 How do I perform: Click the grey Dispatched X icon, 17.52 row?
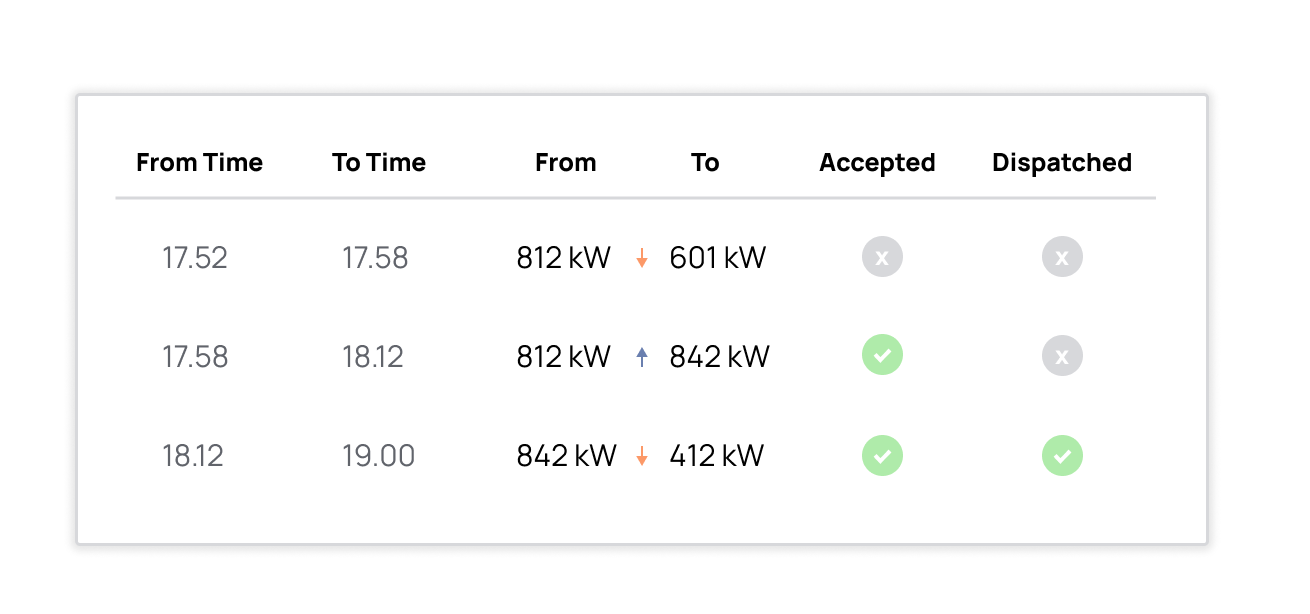click(1062, 257)
